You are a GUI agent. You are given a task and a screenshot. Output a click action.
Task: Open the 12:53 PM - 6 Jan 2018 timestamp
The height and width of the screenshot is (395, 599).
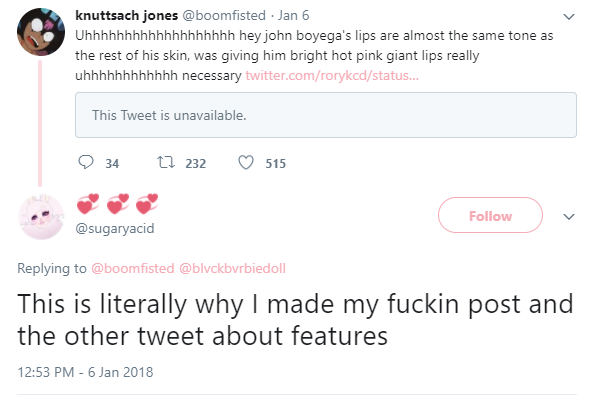(x=85, y=372)
